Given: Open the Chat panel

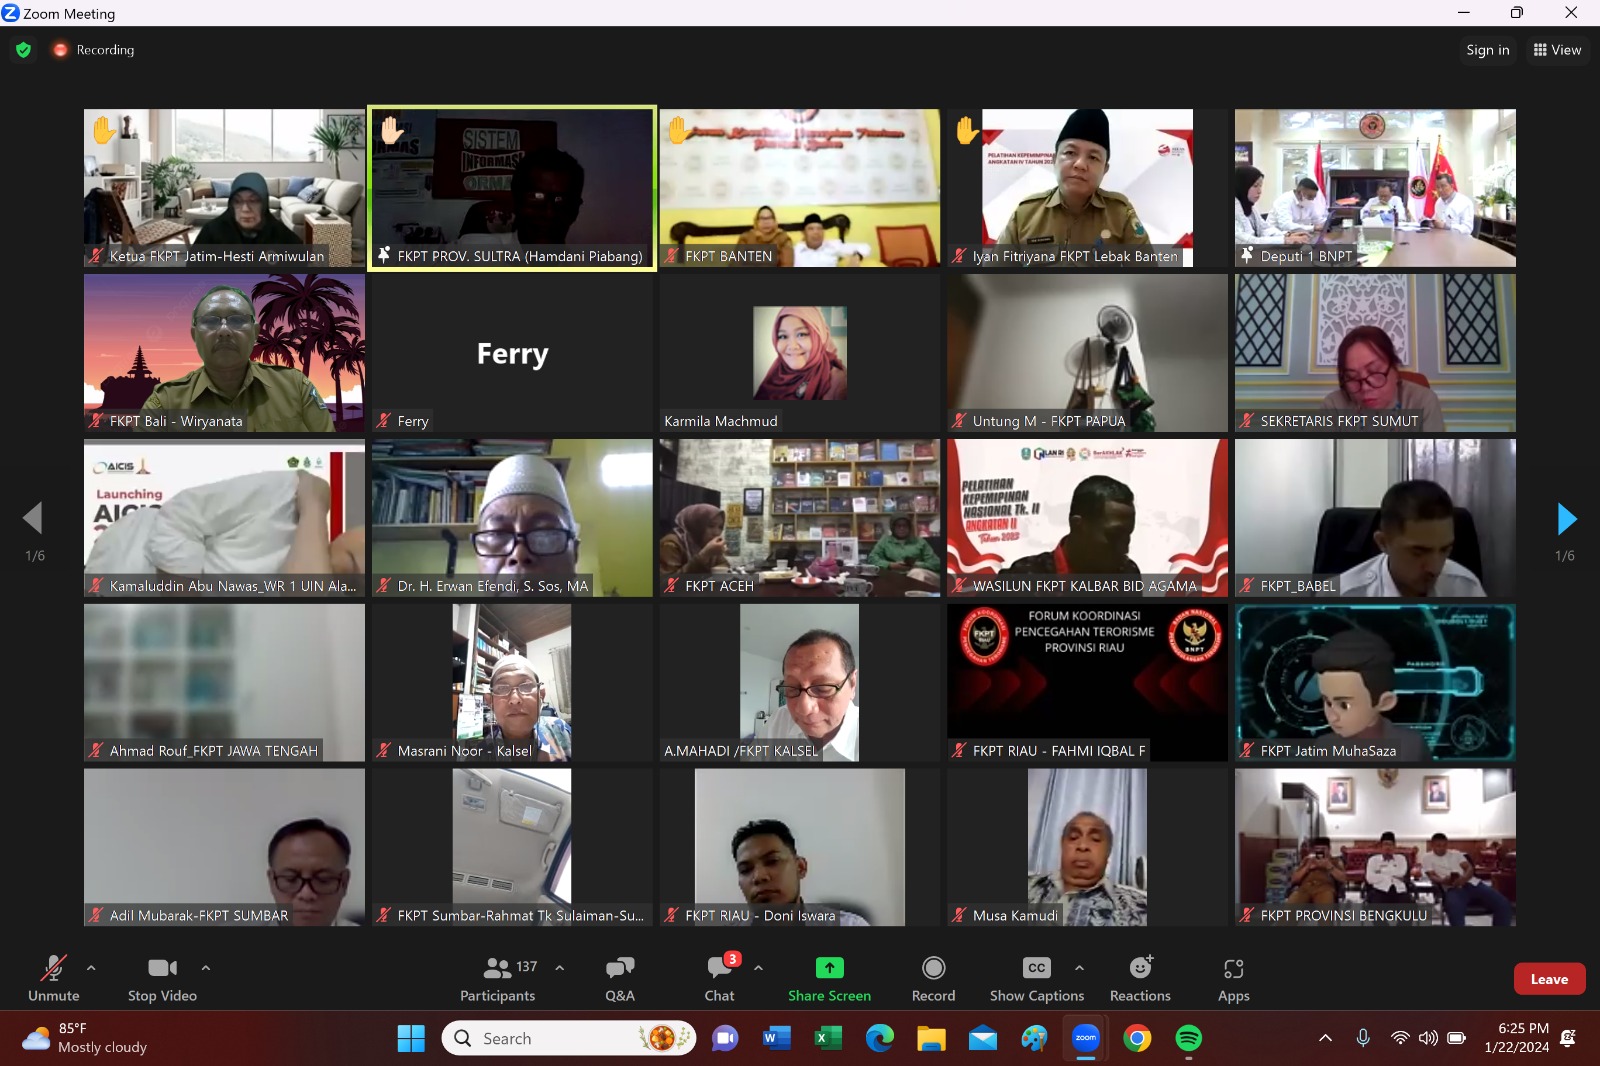Looking at the screenshot, I should pyautogui.click(x=719, y=978).
